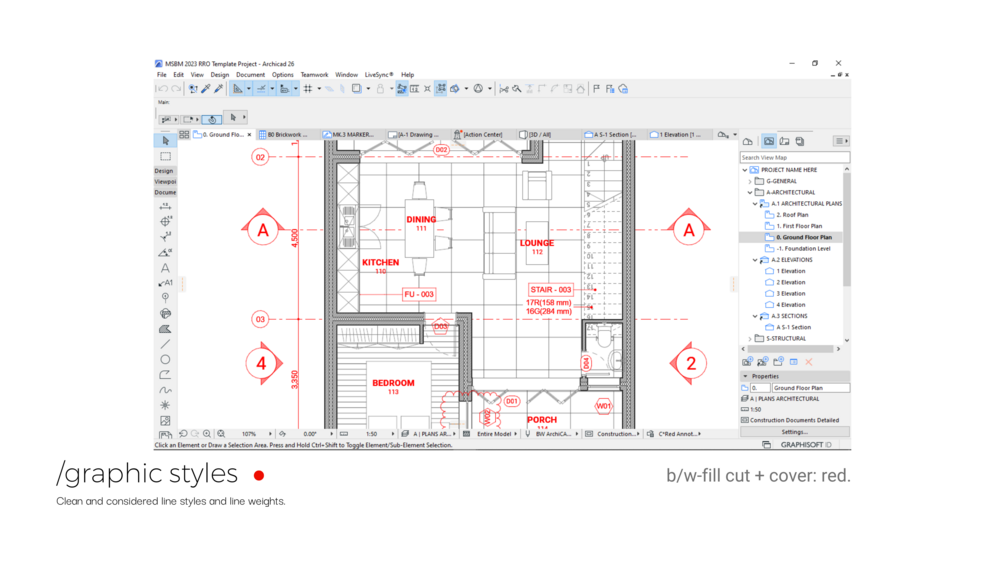This screenshot has height=565, width=1005.
Task: Select the Circle/Arc tool
Action: (x=165, y=359)
